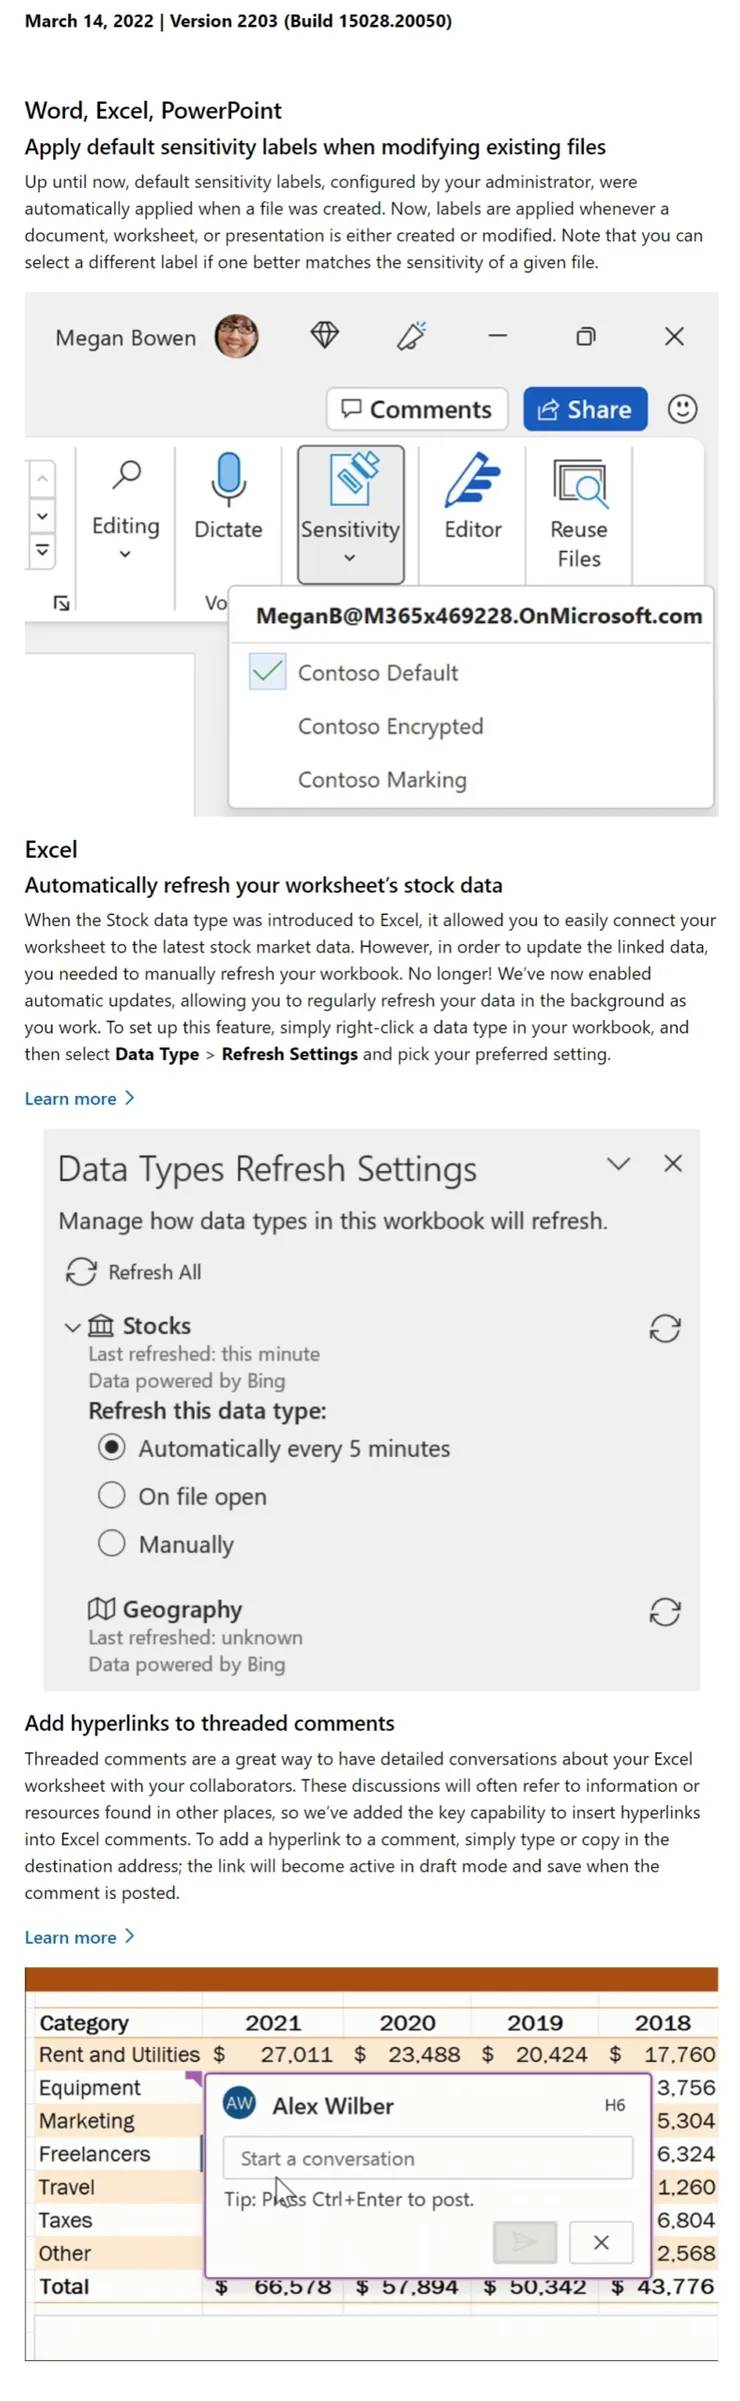Select the Contoso Encrypted label

(390, 726)
